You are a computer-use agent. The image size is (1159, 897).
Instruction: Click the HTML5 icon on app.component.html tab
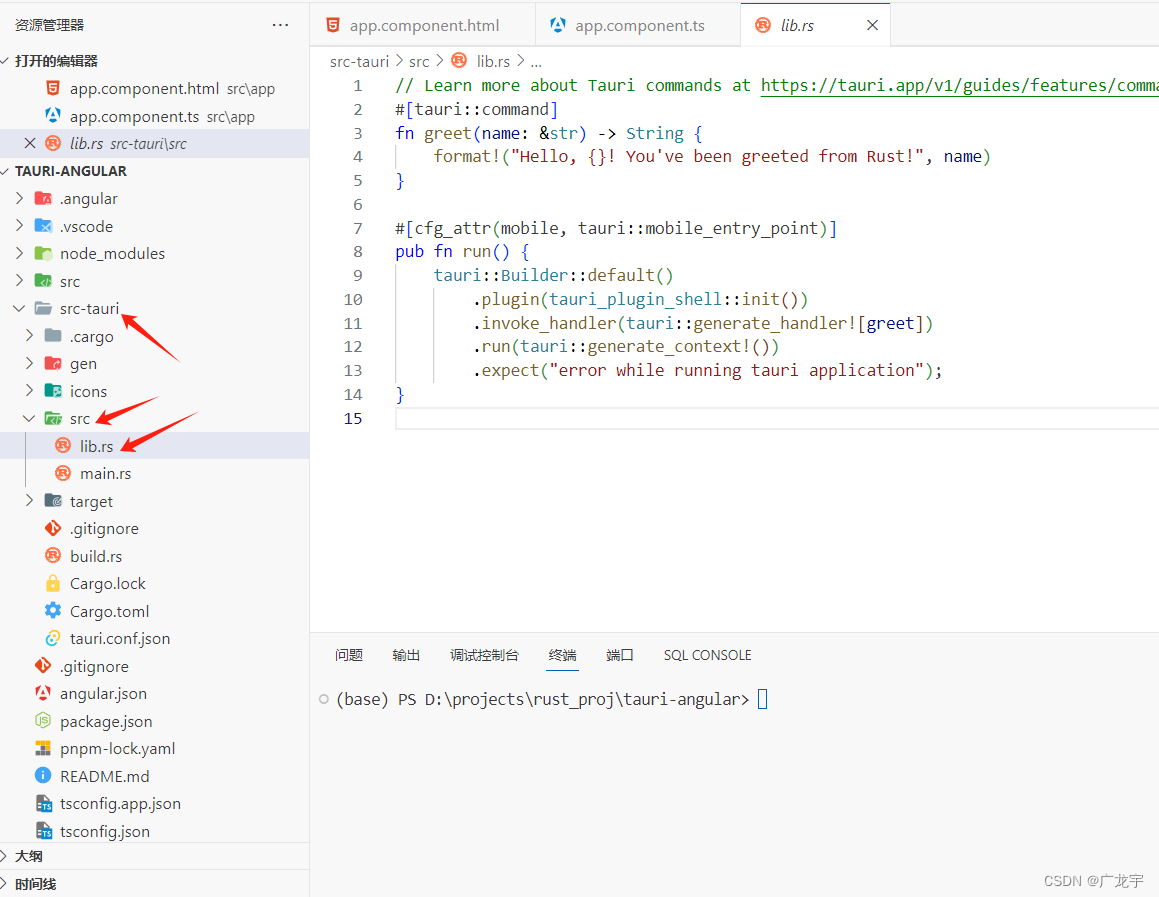pyautogui.click(x=331, y=25)
